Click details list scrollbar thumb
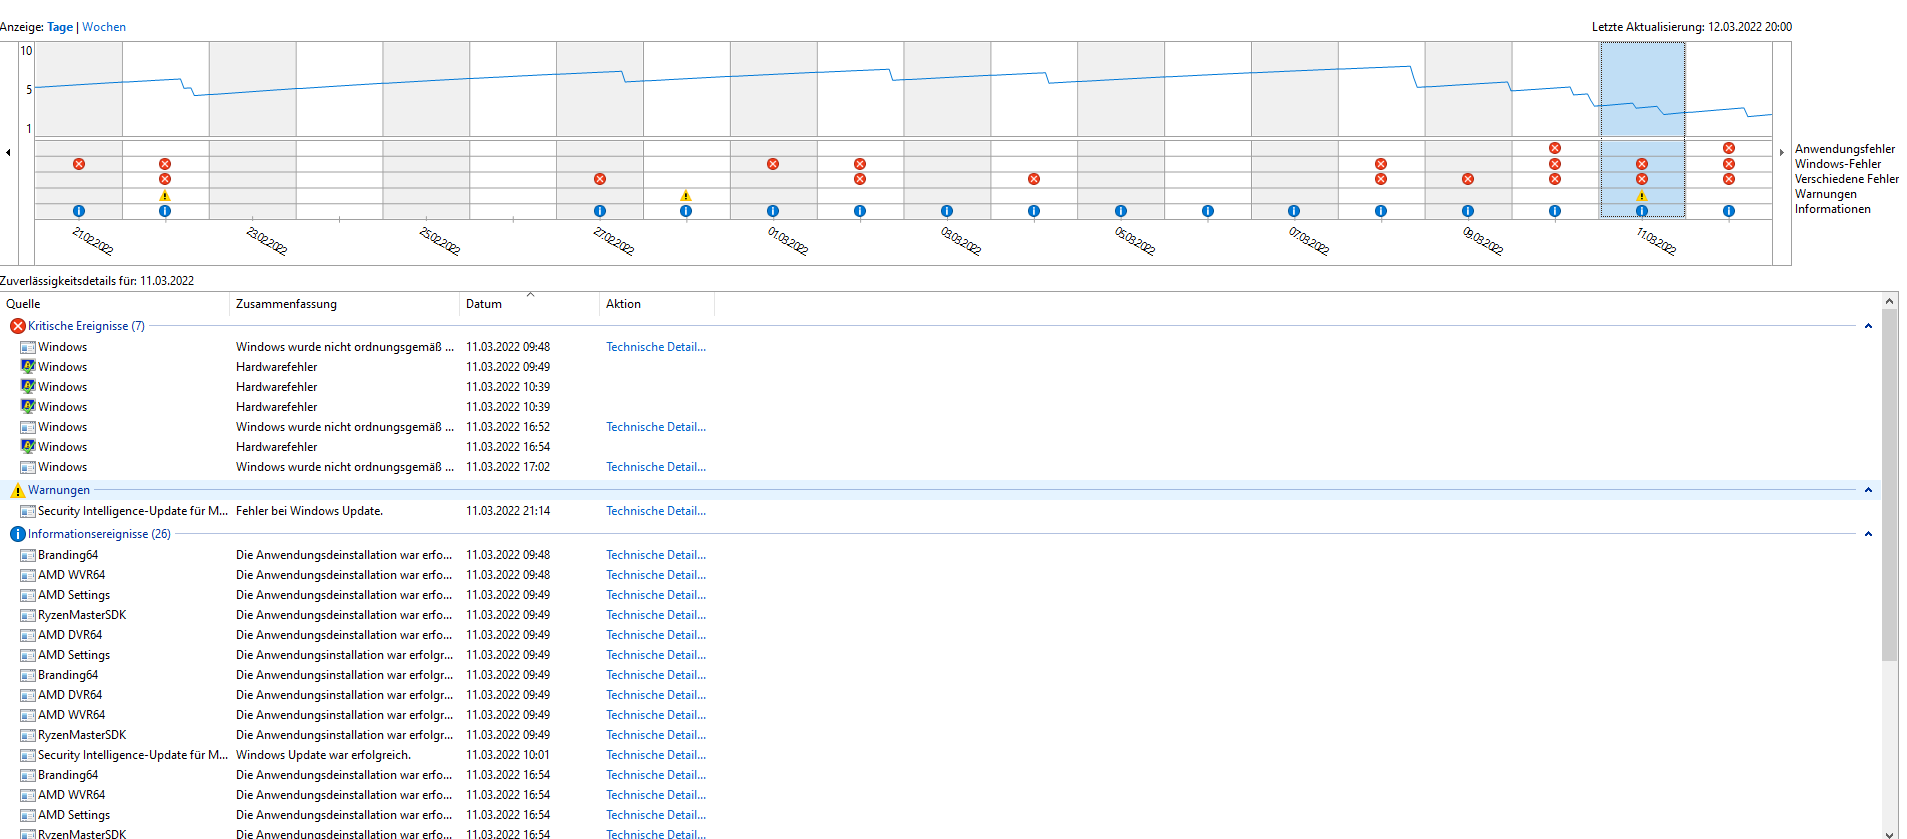This screenshot has height=839, width=1907. point(1889,485)
